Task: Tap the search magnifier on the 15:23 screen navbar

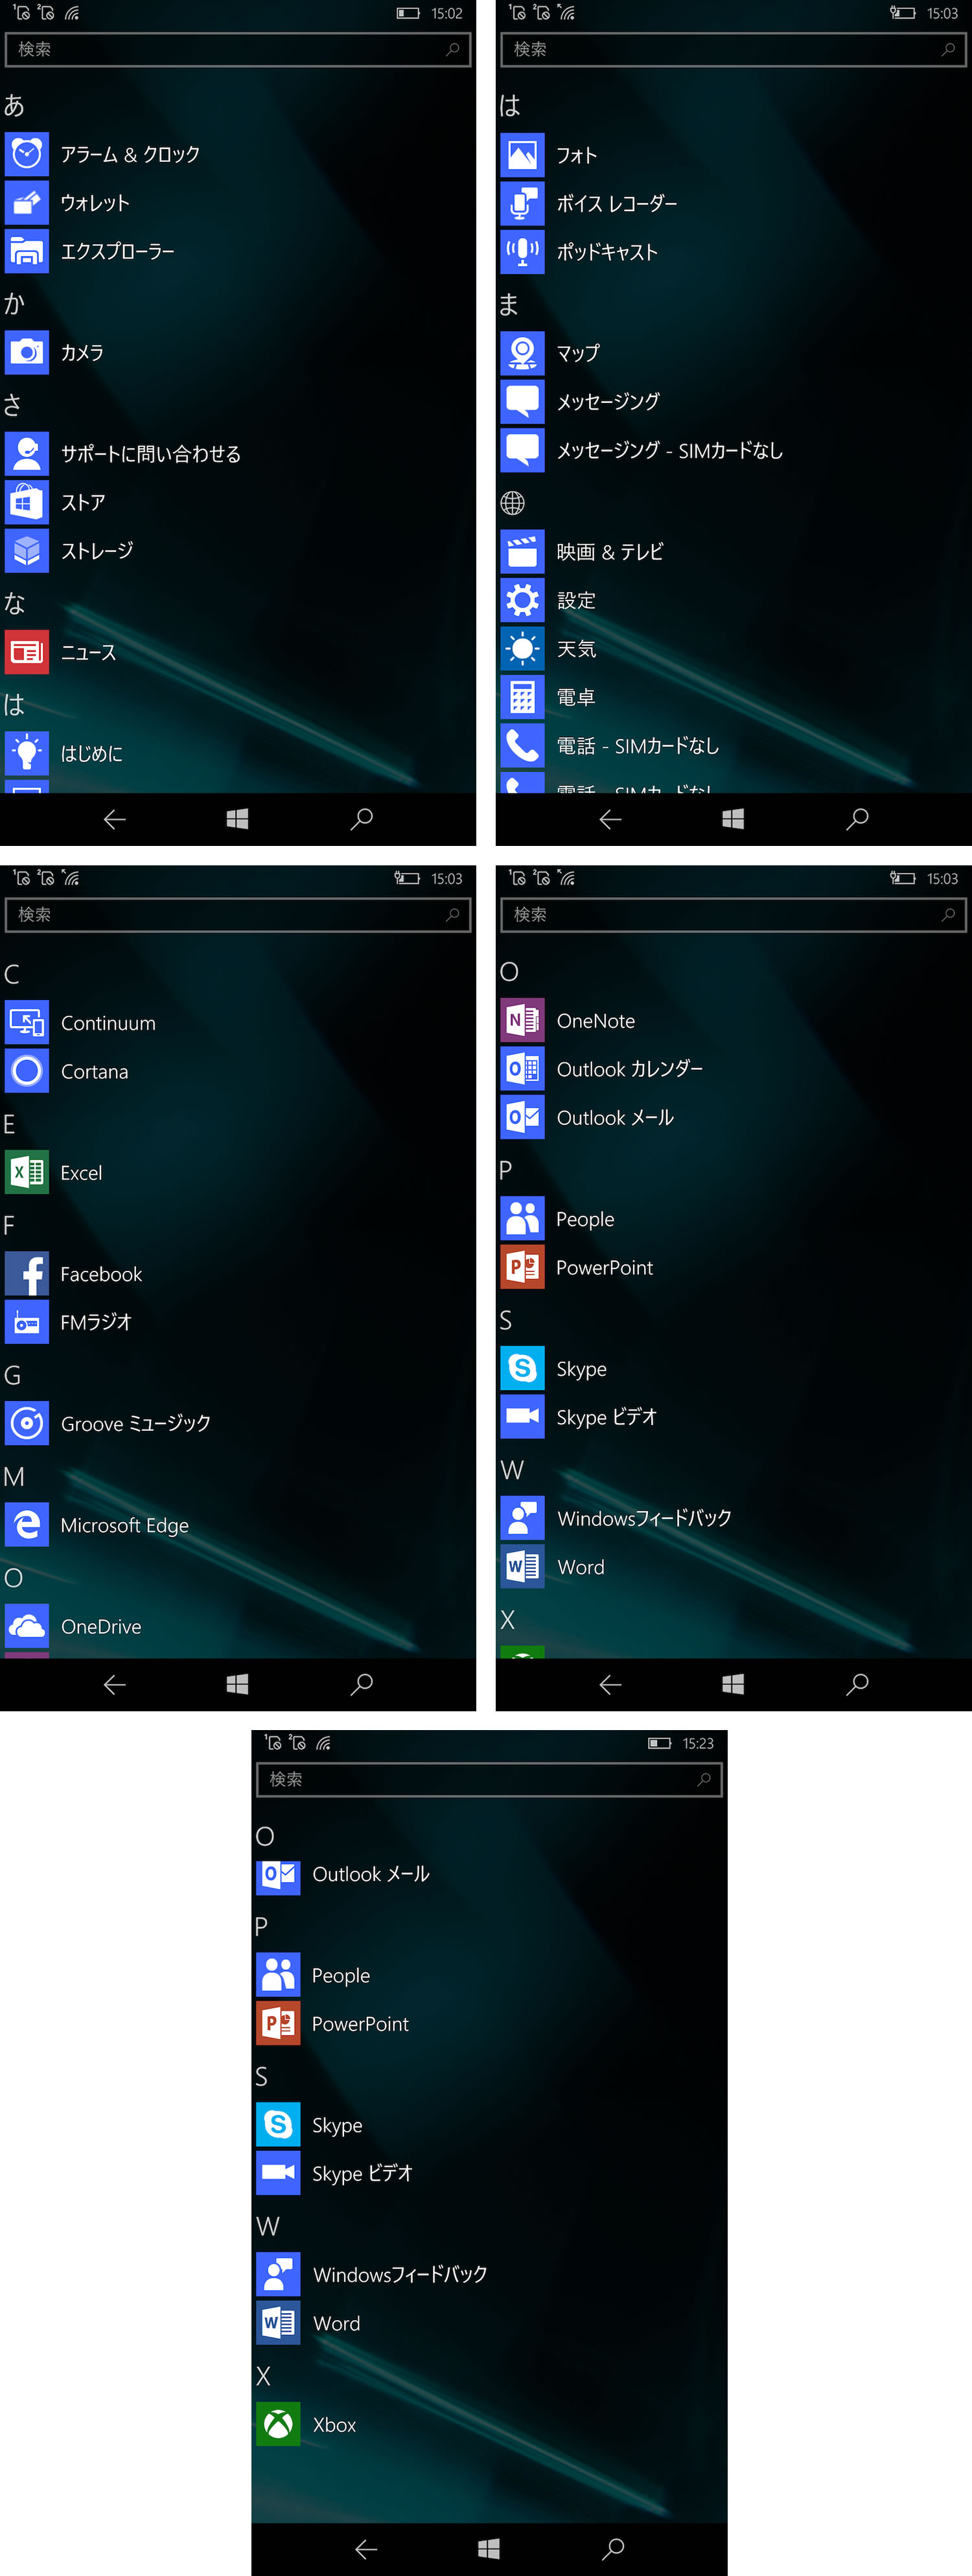Action: 613,2549
